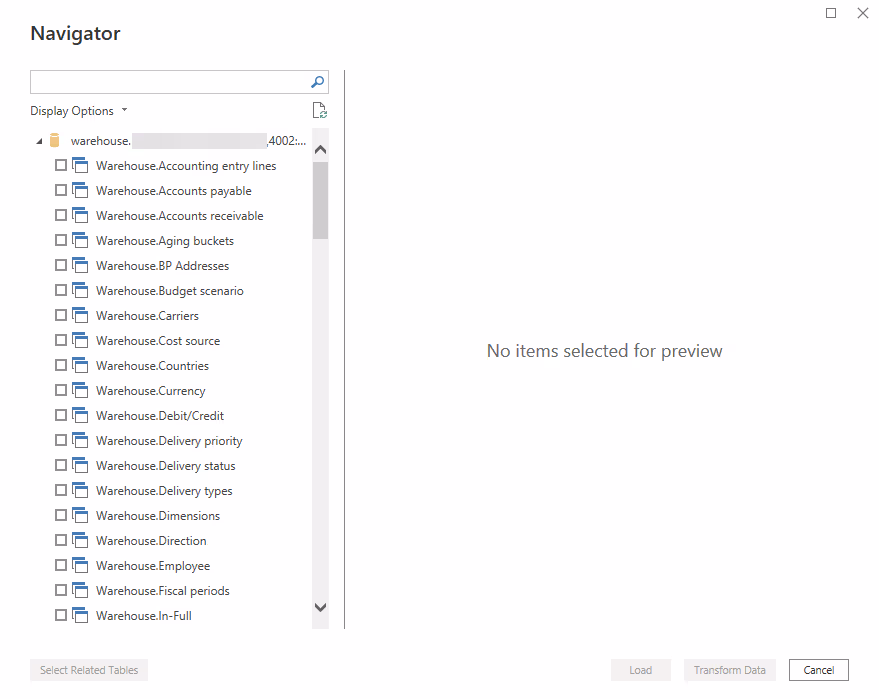Screen dimensions: 879x699
Task: Click the scroll down arrow in table list
Action: [320, 607]
